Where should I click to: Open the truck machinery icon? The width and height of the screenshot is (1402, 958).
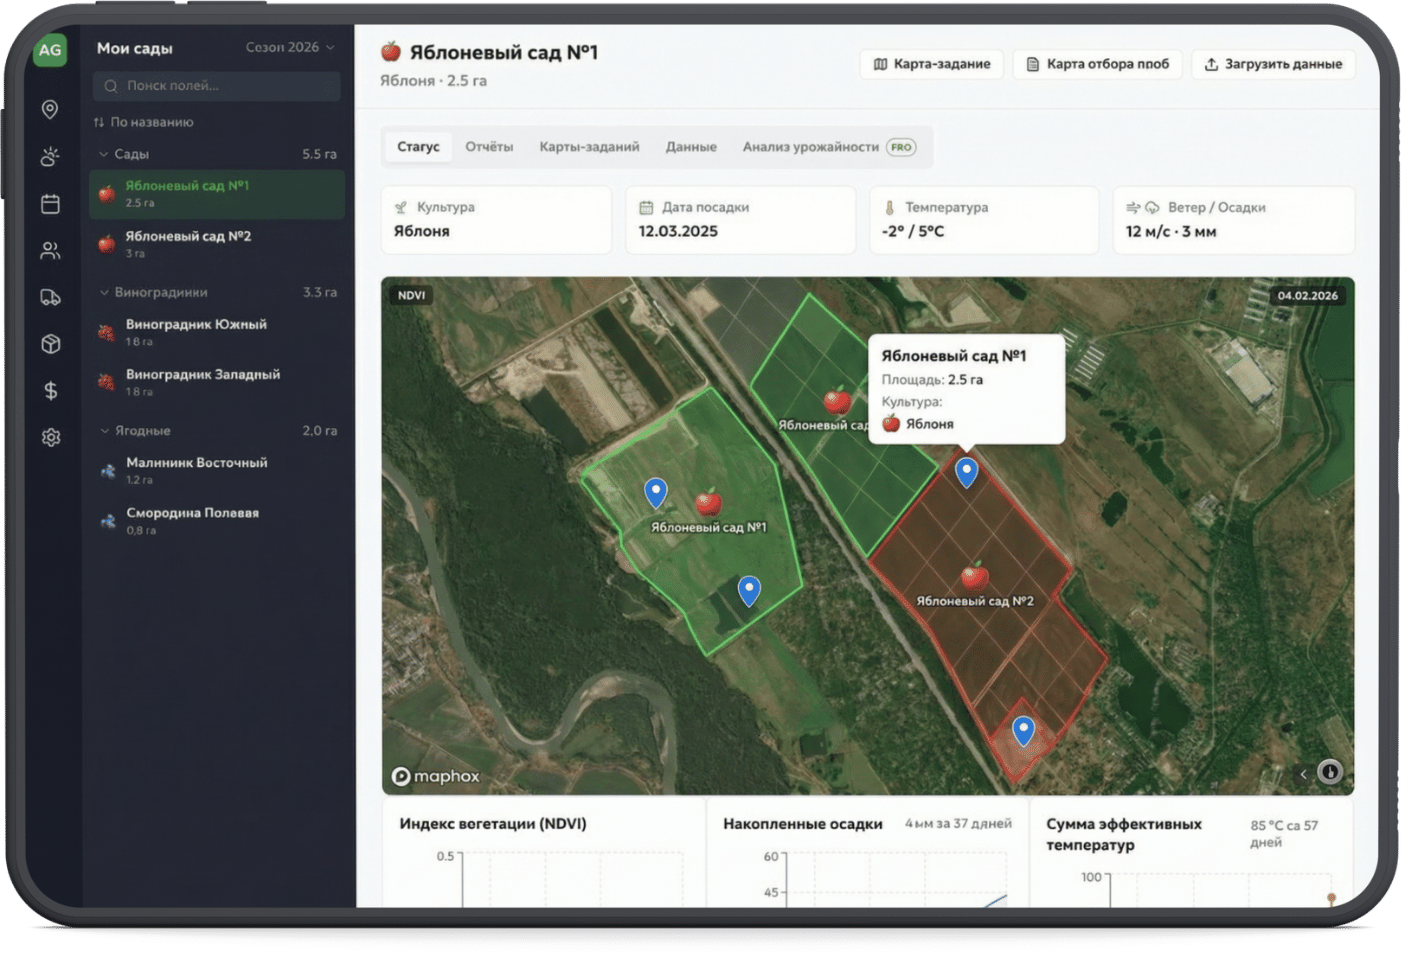pos(50,297)
